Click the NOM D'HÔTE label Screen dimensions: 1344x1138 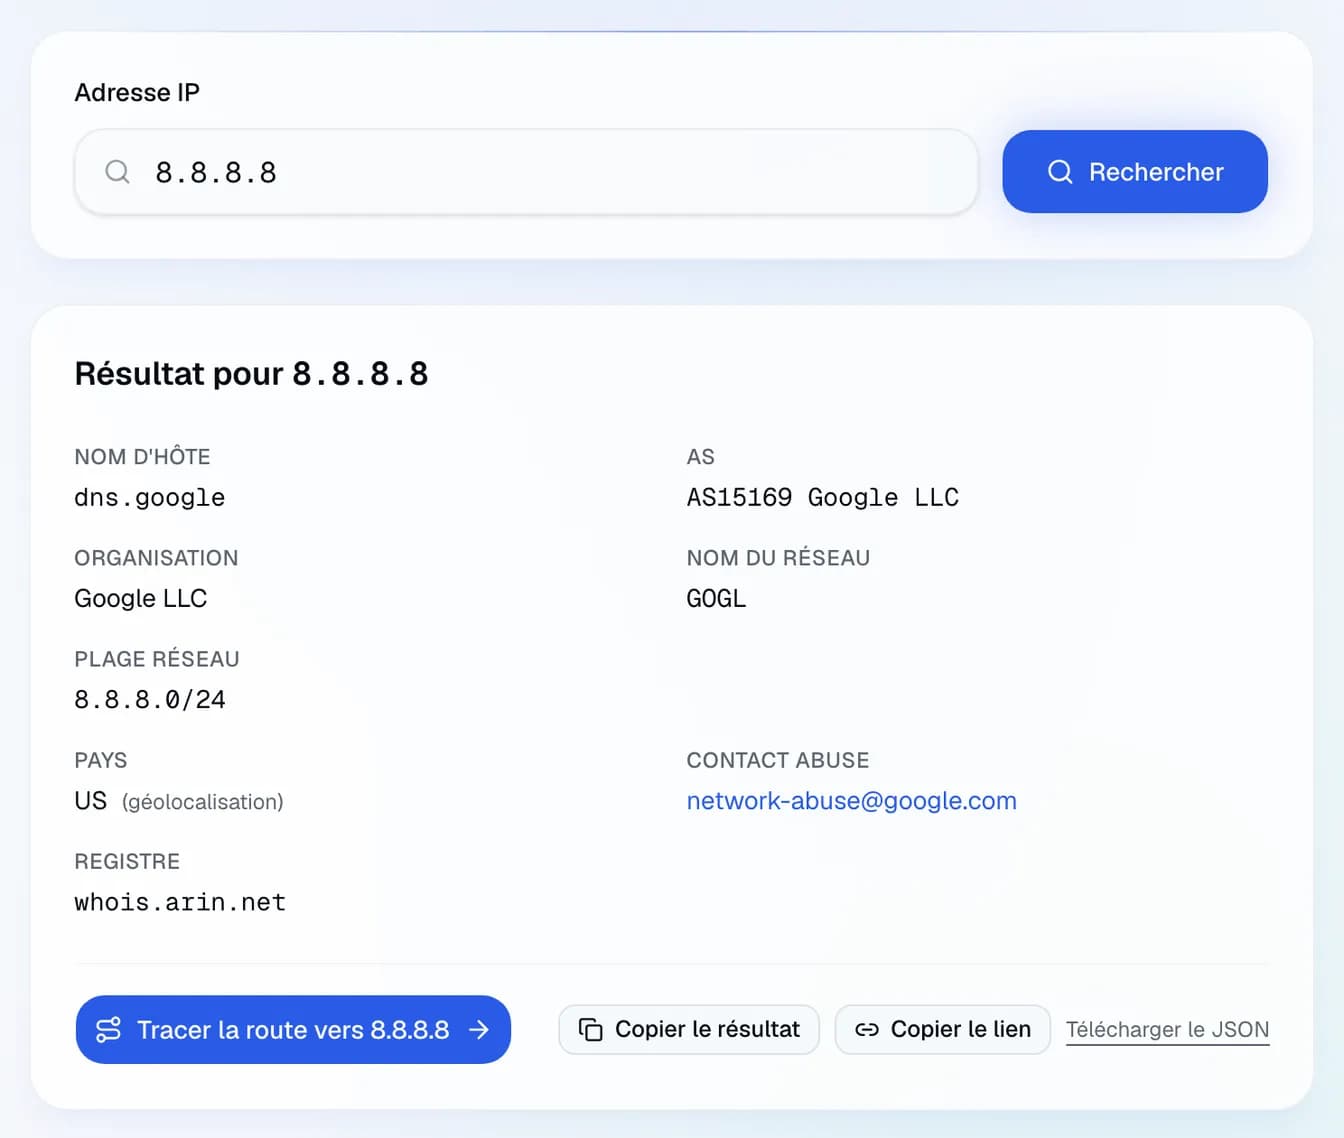142,457
